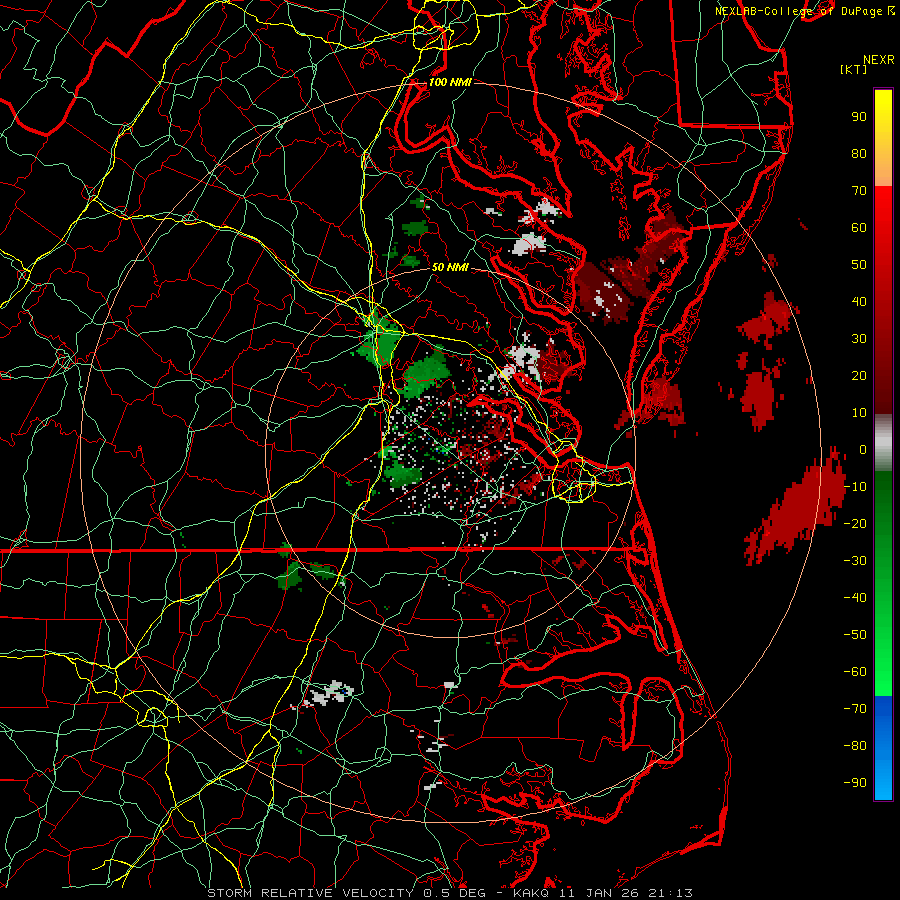Click the 50 NMI range ring label
This screenshot has height=900, width=900.
pyautogui.click(x=450, y=267)
